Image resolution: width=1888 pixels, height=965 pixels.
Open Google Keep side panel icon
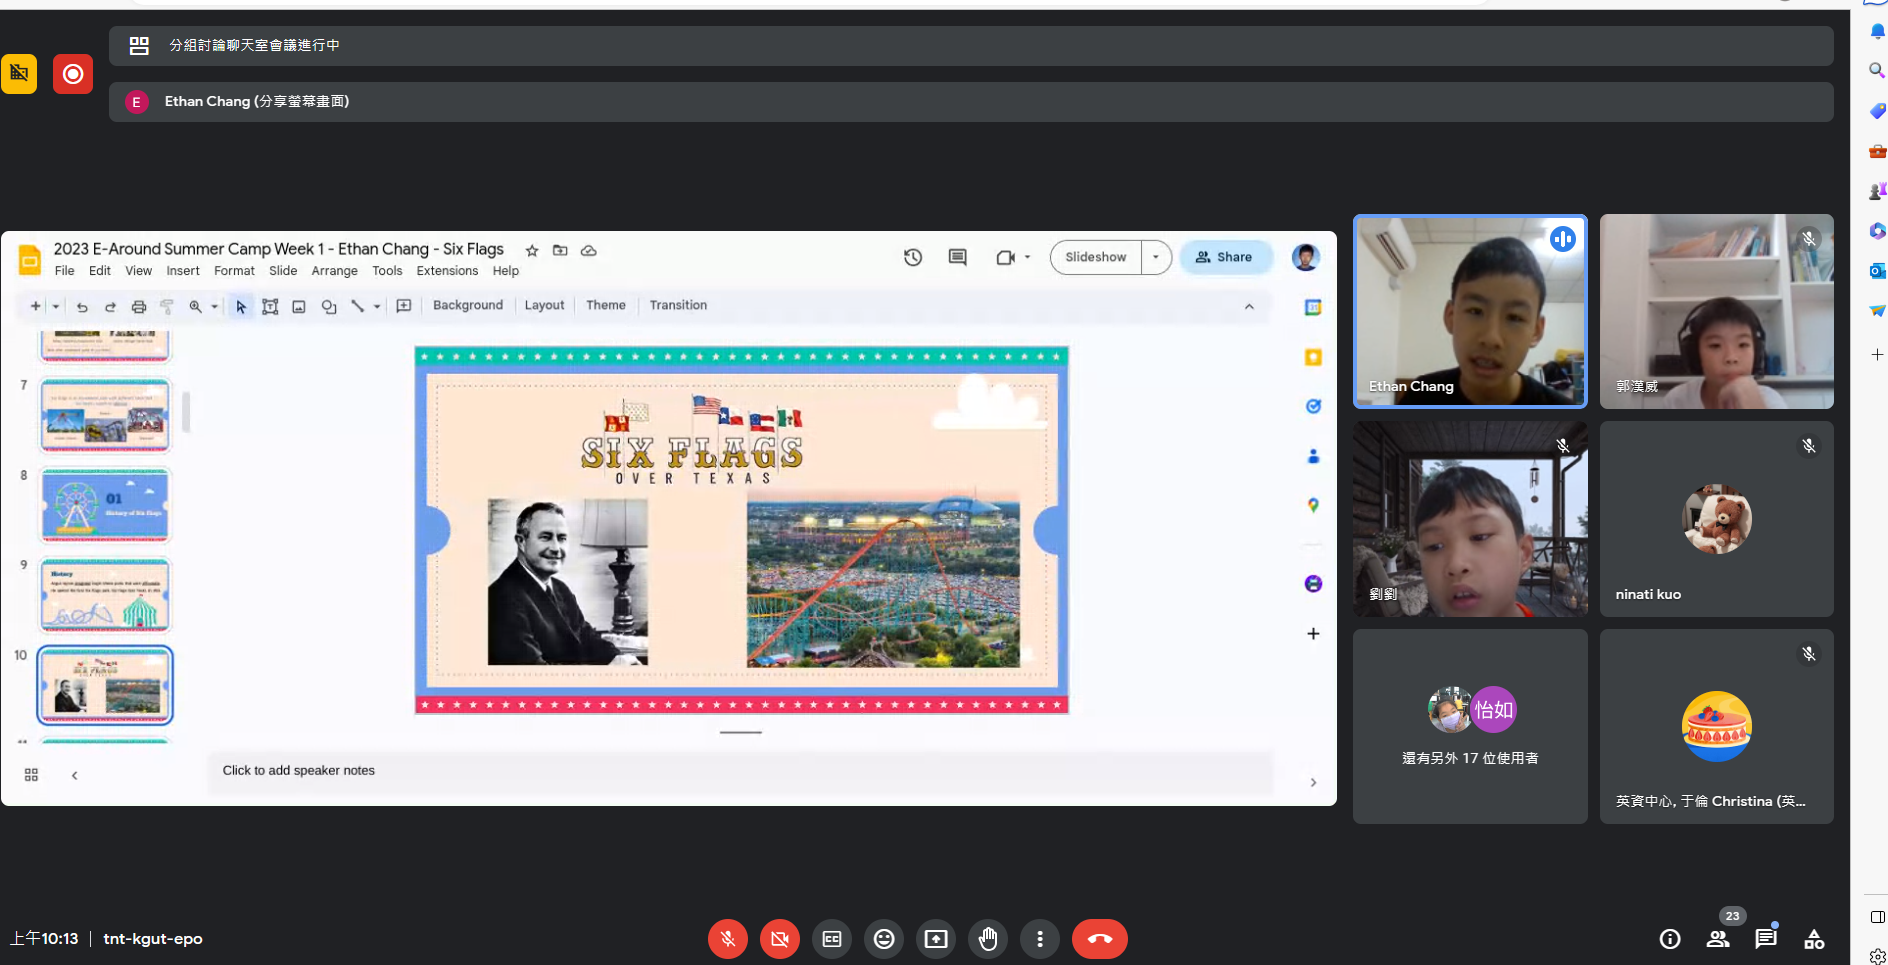(x=1313, y=357)
